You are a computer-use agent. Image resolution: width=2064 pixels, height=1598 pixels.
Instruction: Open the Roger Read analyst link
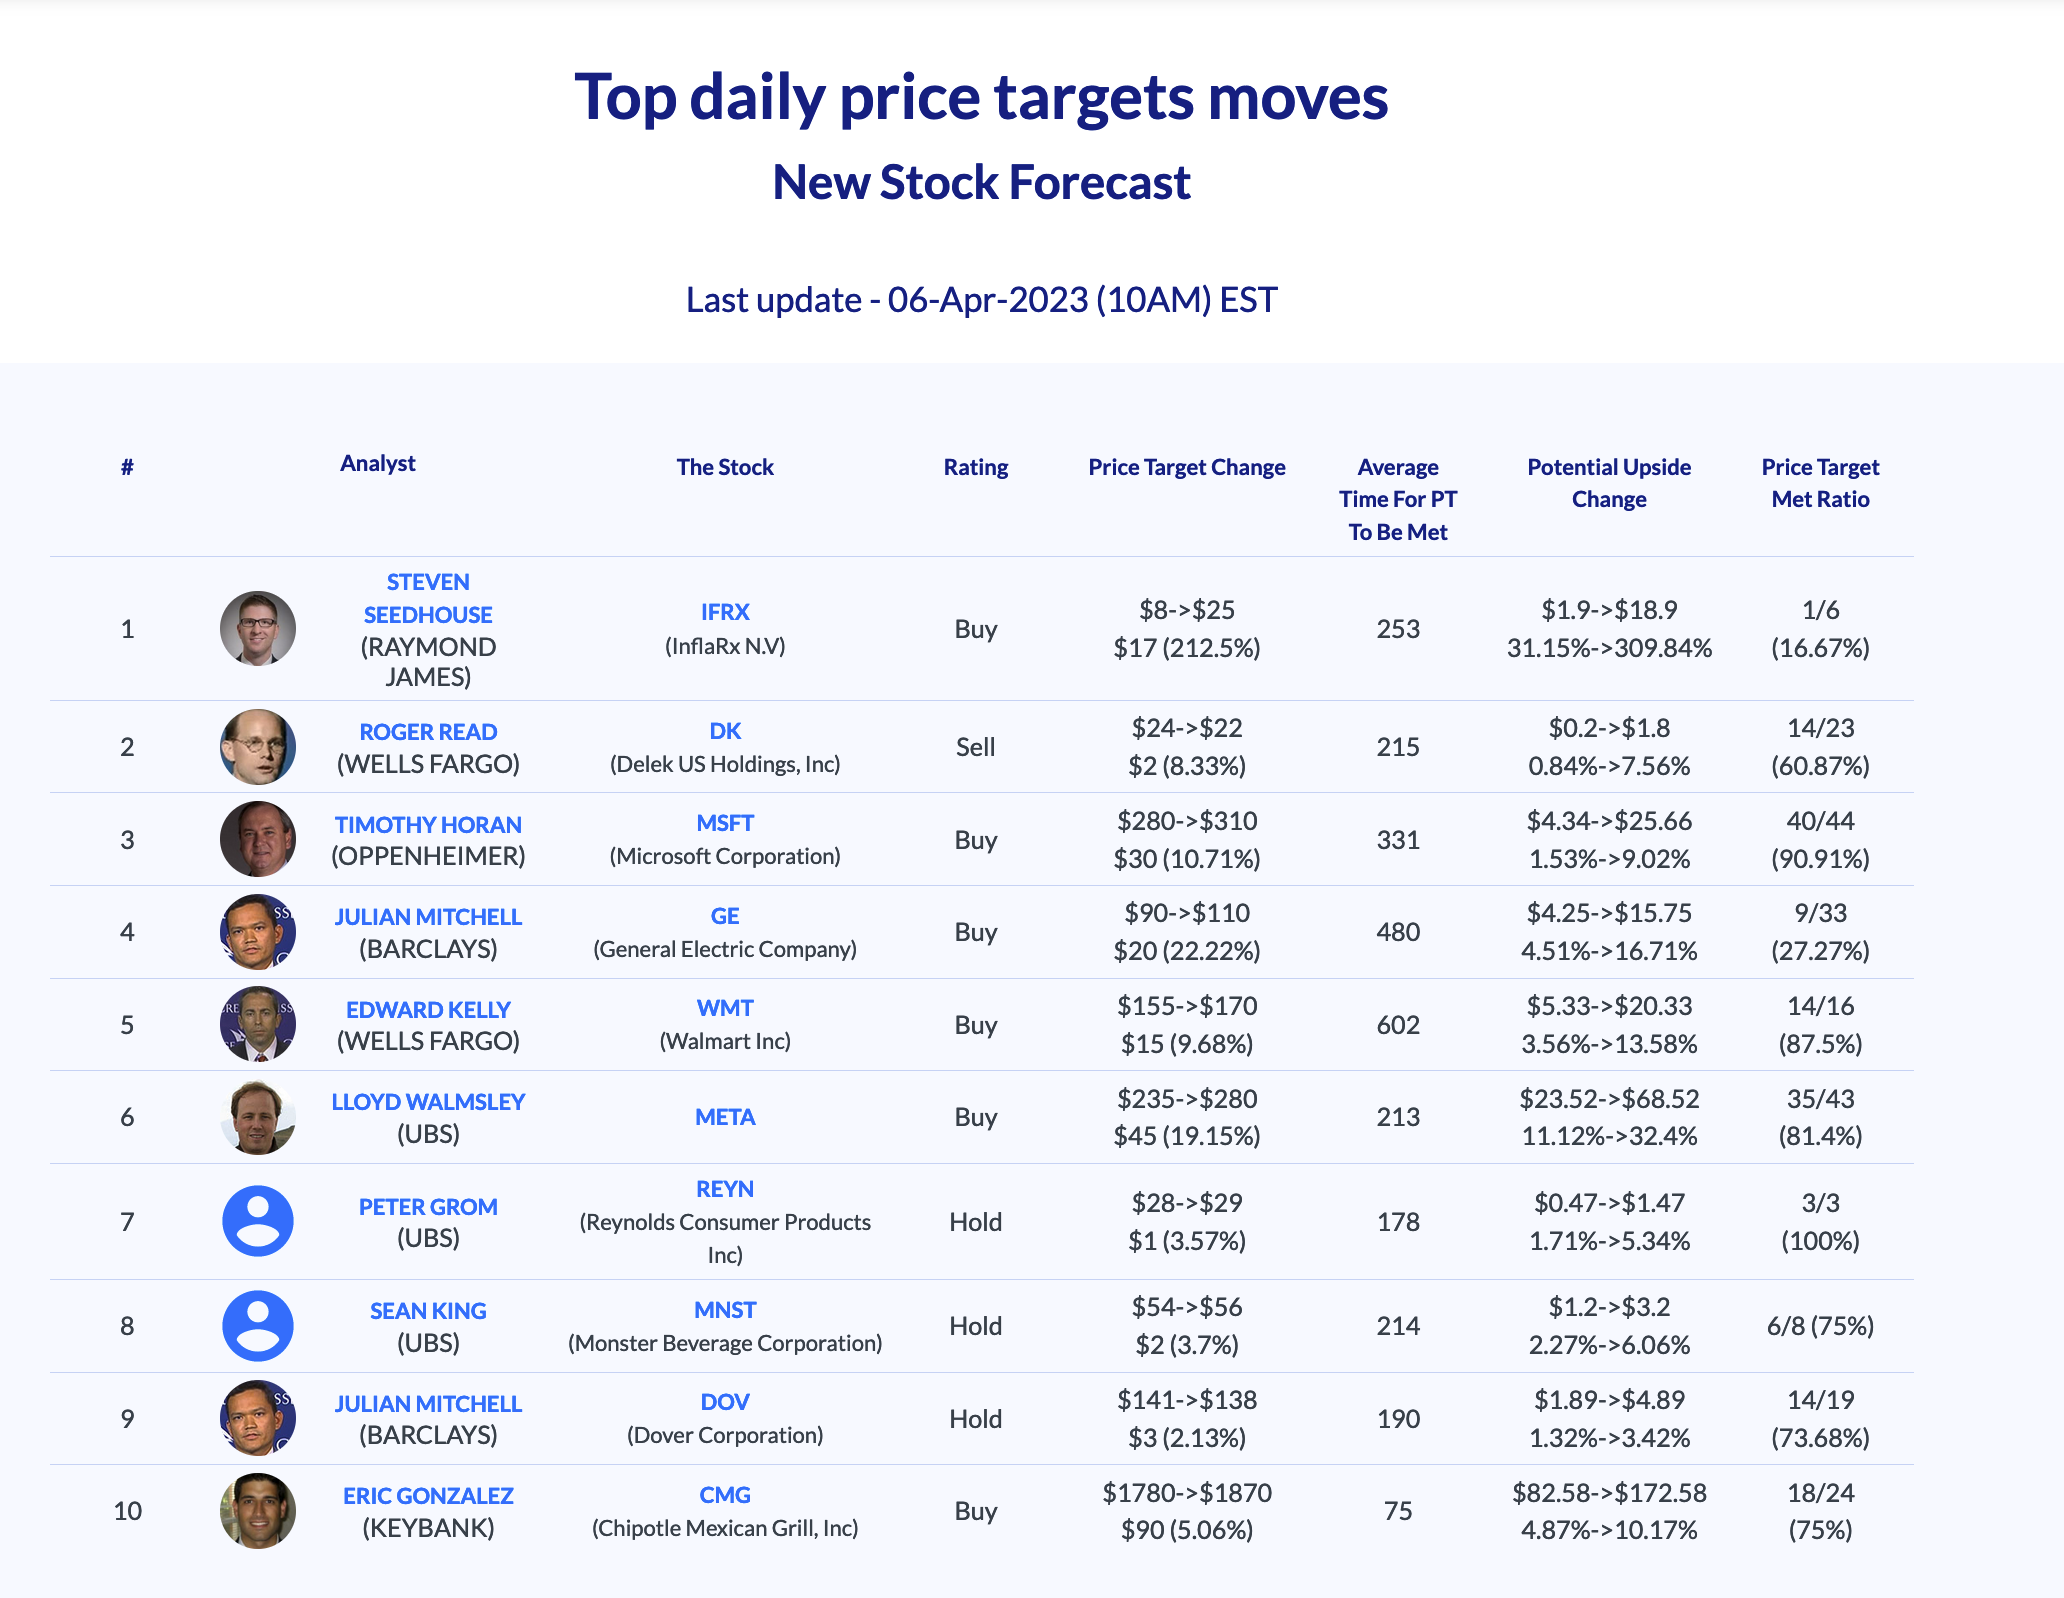[x=428, y=732]
